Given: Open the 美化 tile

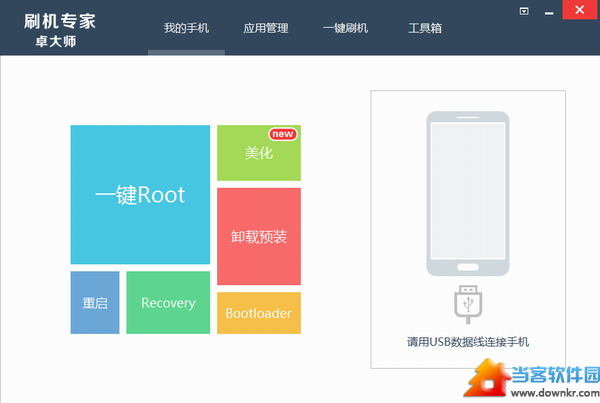Looking at the screenshot, I should point(259,153).
